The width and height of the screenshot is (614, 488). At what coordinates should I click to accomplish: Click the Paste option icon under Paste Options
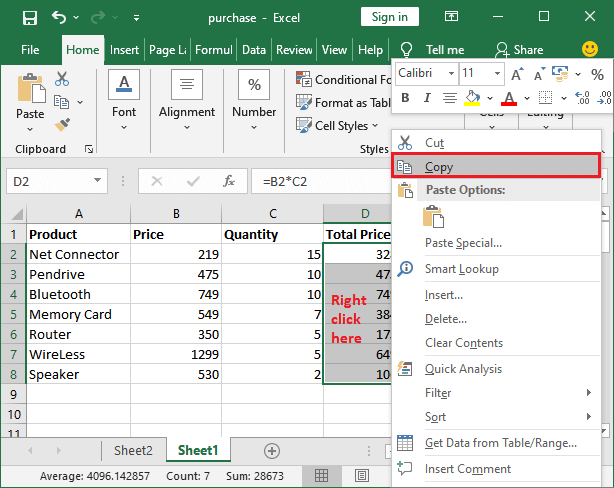[433, 216]
